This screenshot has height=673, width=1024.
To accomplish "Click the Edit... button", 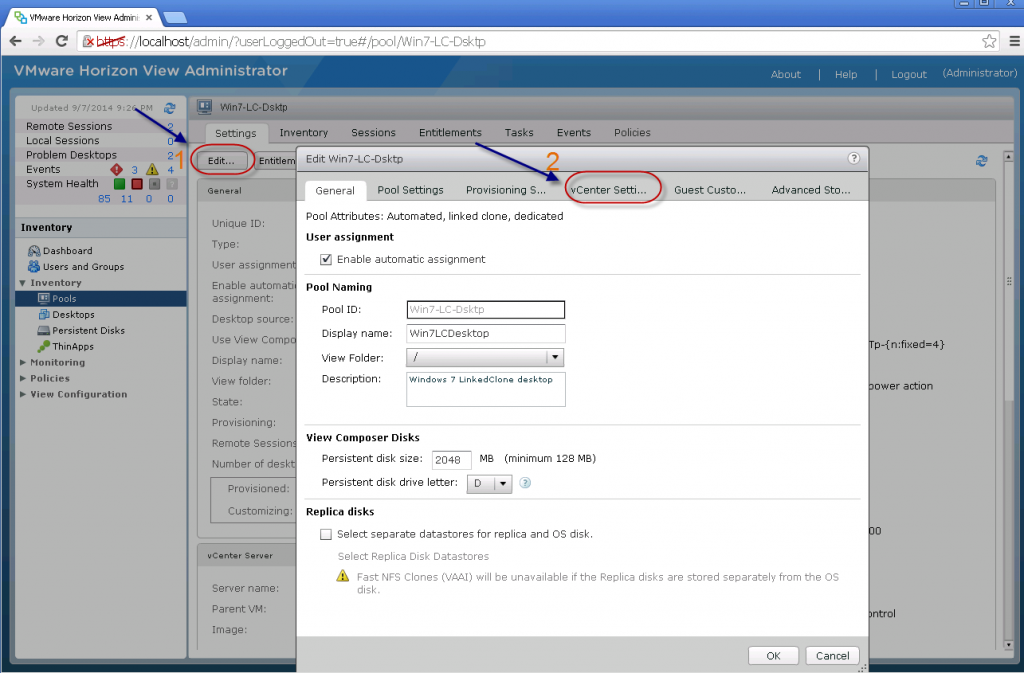I will pos(221,161).
